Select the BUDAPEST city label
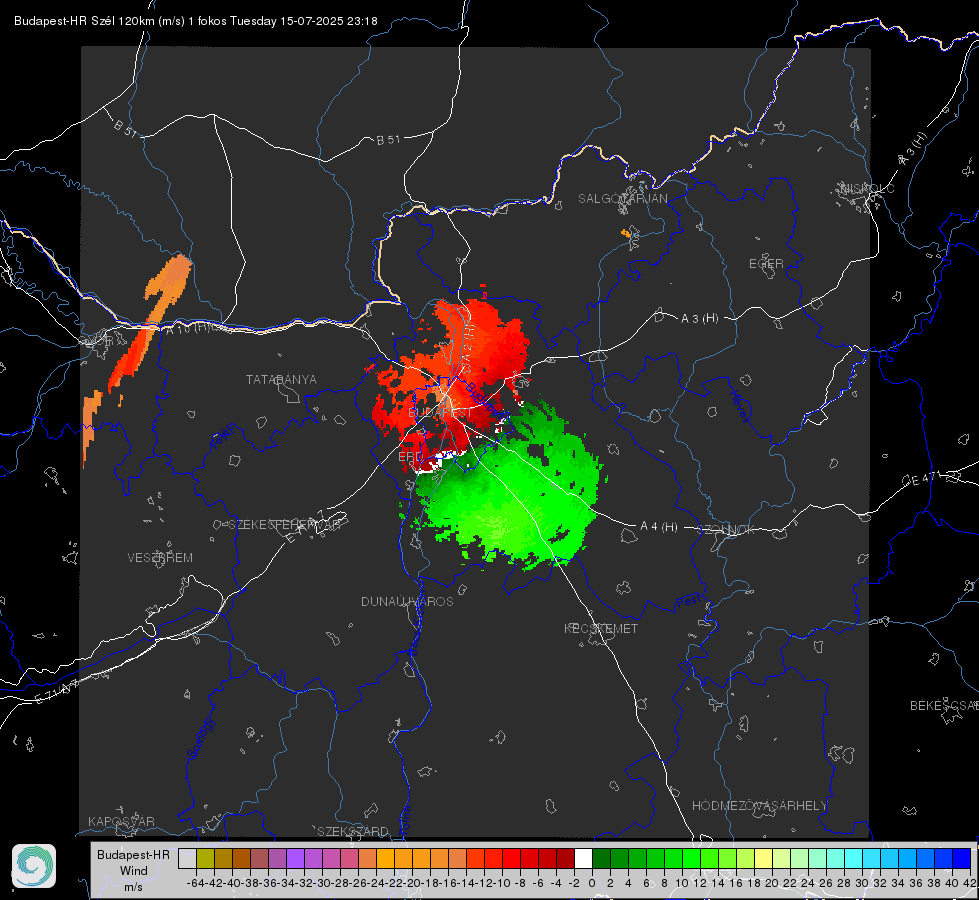The height and width of the screenshot is (900, 979). coord(440,413)
